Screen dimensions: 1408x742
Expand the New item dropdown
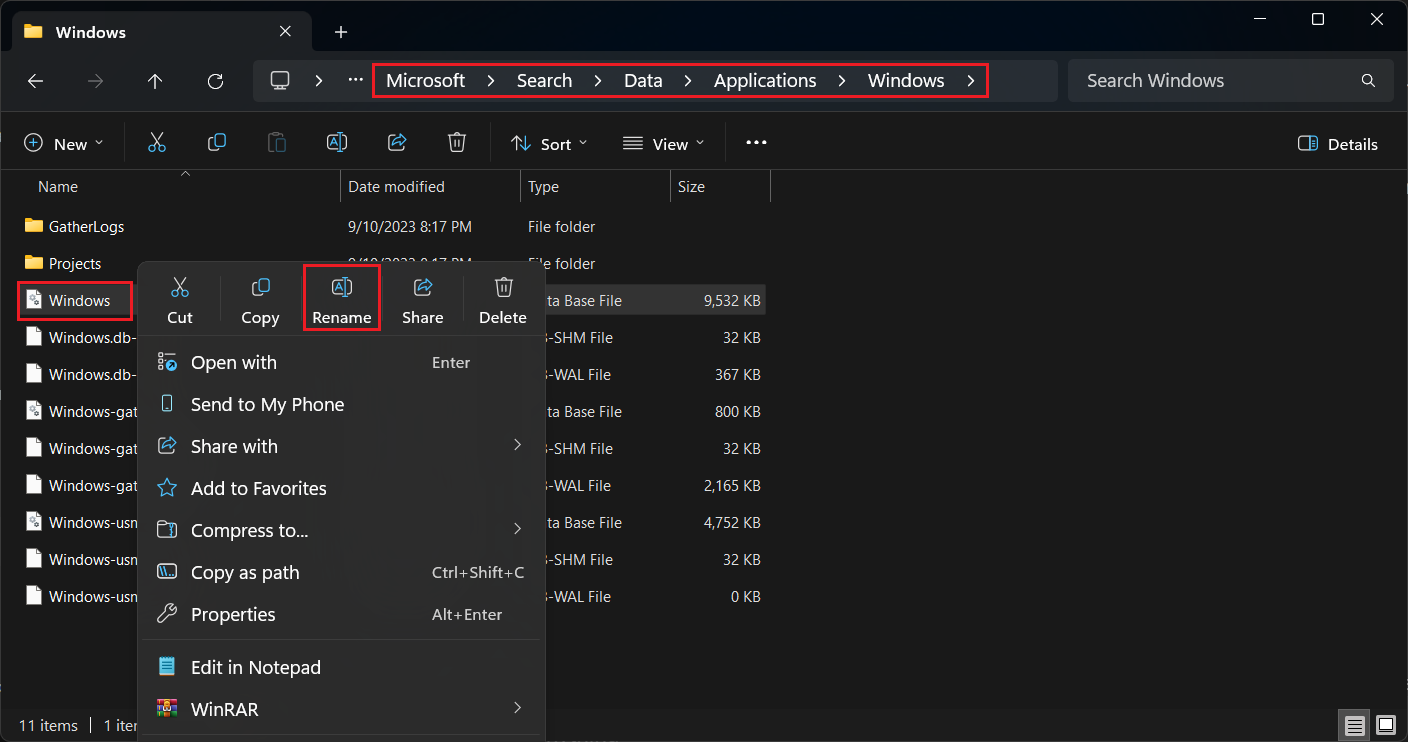tap(63, 144)
